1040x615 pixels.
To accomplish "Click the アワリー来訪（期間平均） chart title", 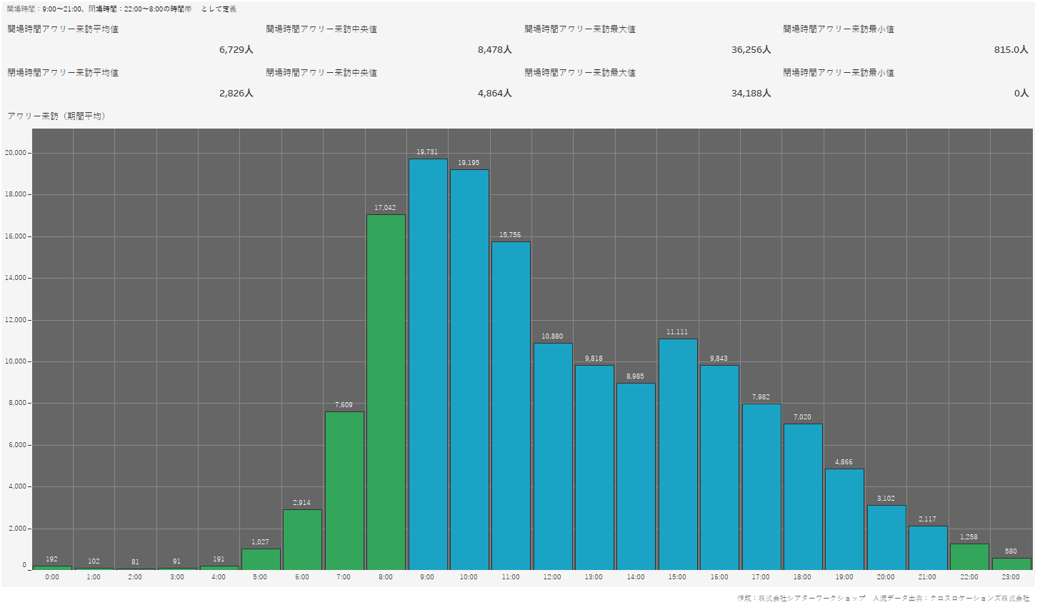I will [56, 116].
